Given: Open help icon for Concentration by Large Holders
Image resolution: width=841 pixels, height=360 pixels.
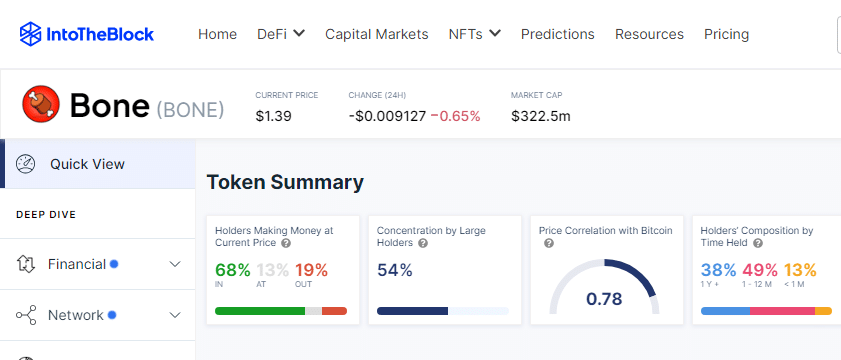Looking at the screenshot, I should click(423, 243).
